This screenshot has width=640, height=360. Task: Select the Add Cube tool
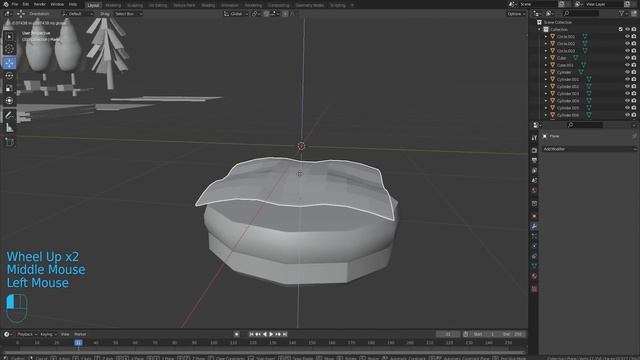point(9,142)
